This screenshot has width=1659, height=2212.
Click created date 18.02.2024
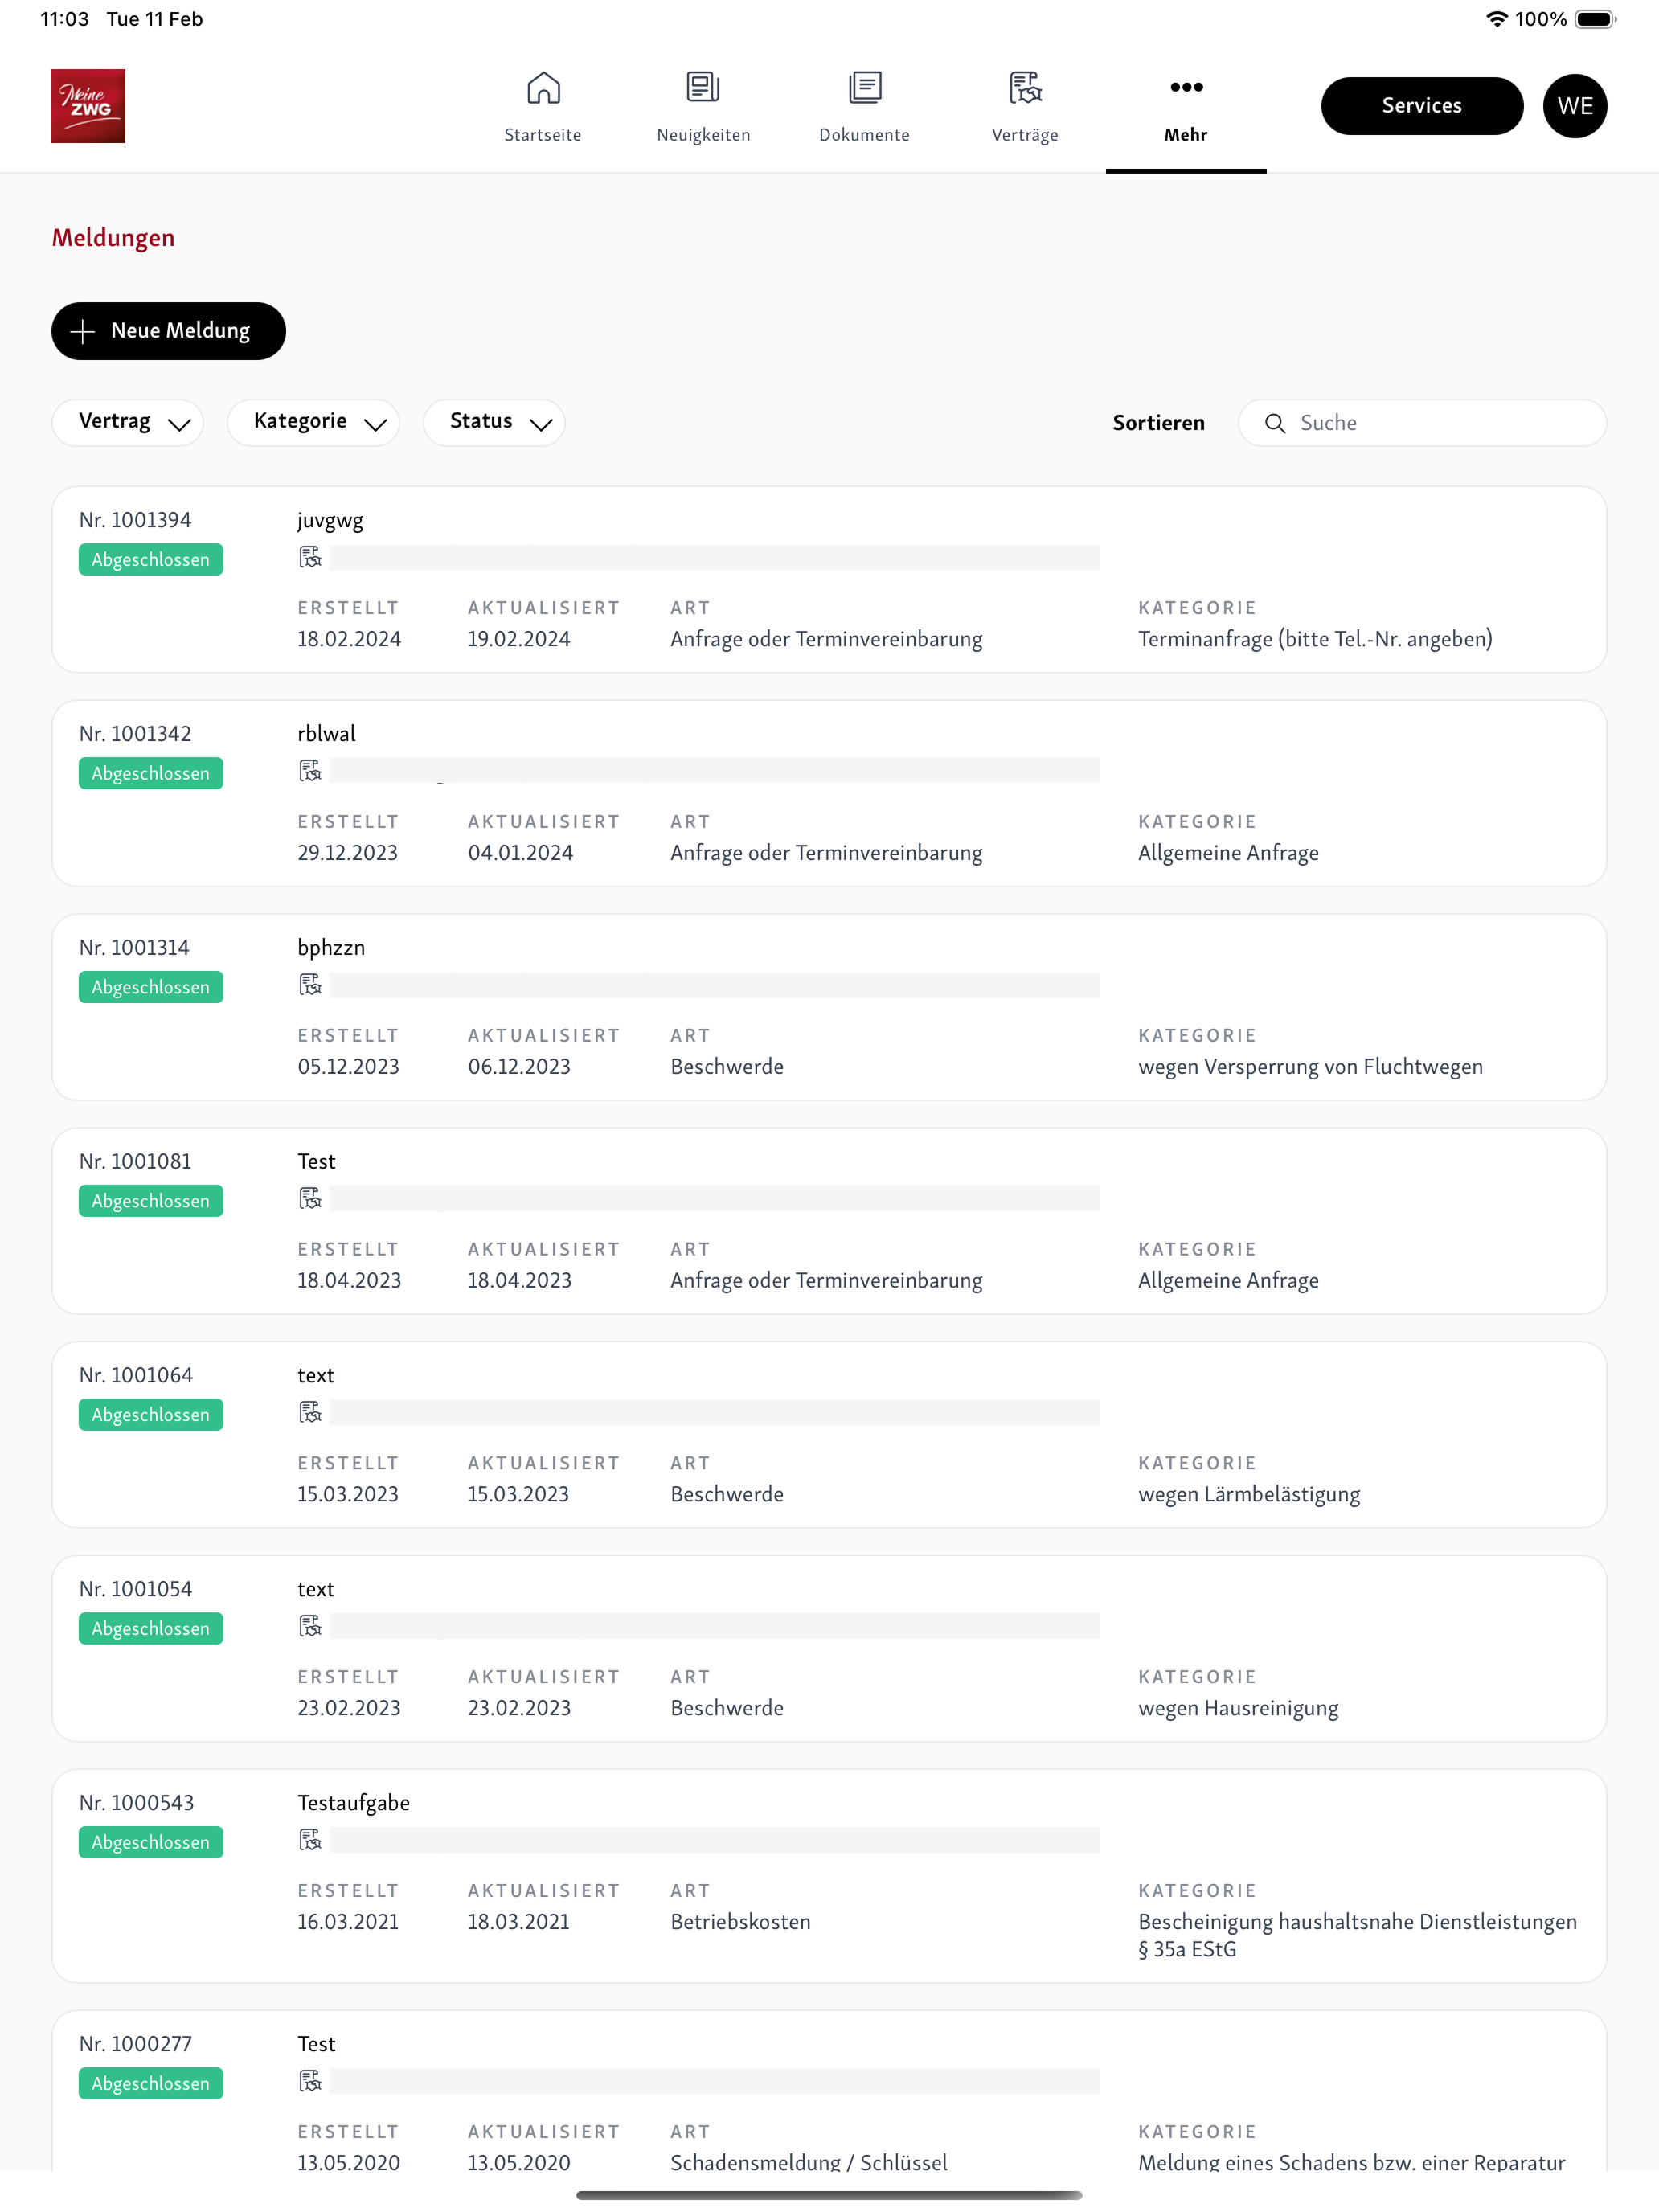(349, 639)
